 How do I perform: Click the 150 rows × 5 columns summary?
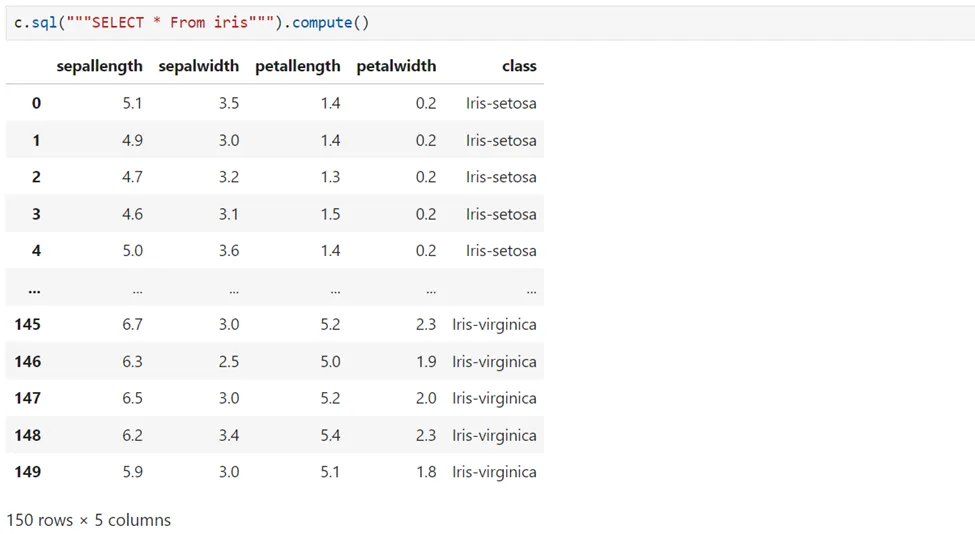point(88,520)
